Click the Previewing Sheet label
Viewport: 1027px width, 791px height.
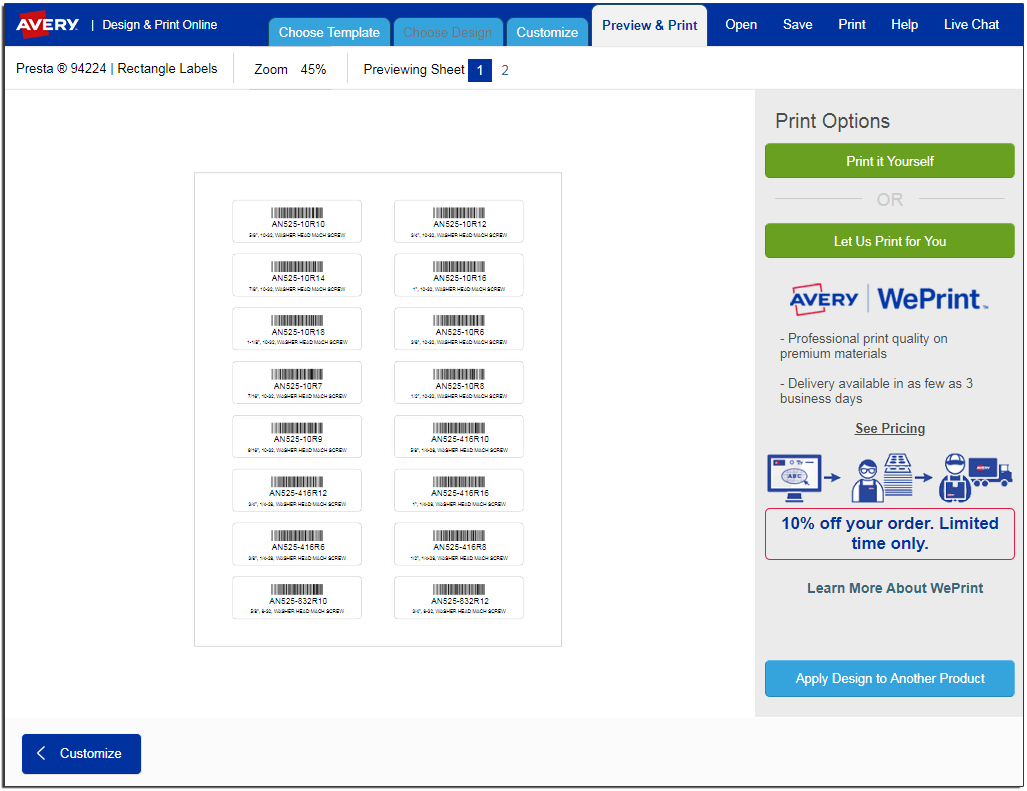[x=414, y=69]
